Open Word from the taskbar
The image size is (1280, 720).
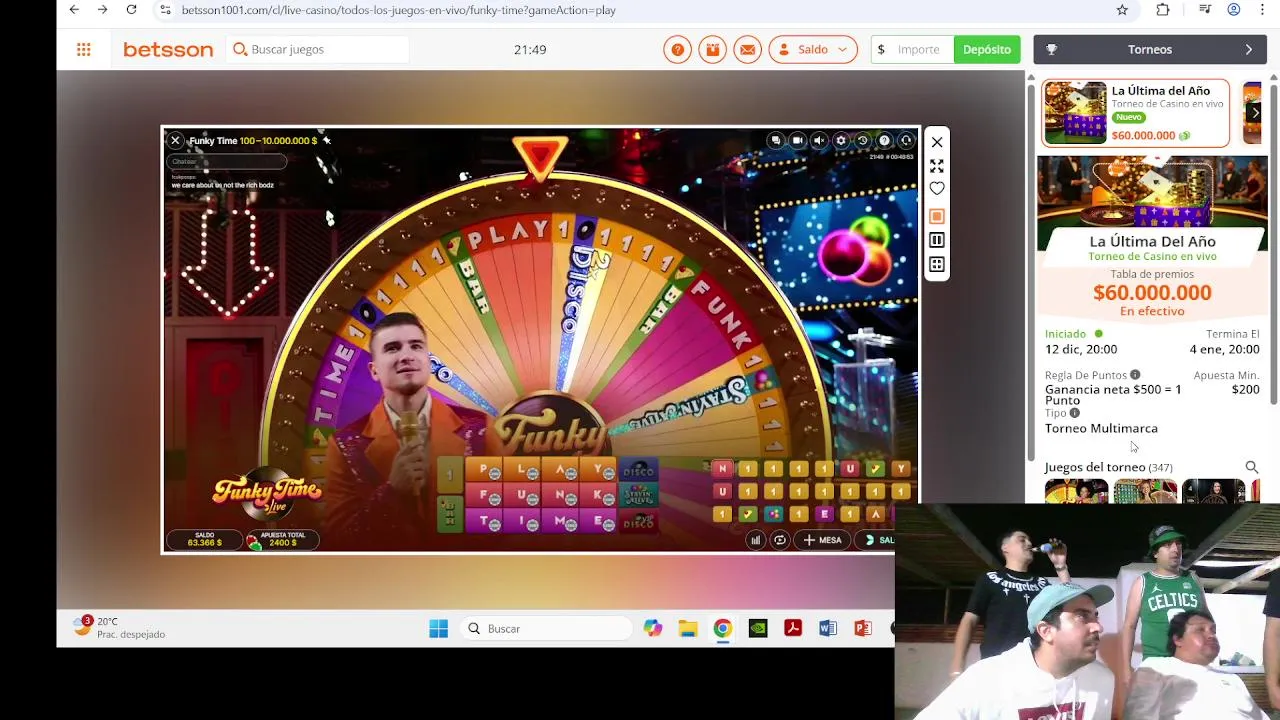click(x=828, y=628)
